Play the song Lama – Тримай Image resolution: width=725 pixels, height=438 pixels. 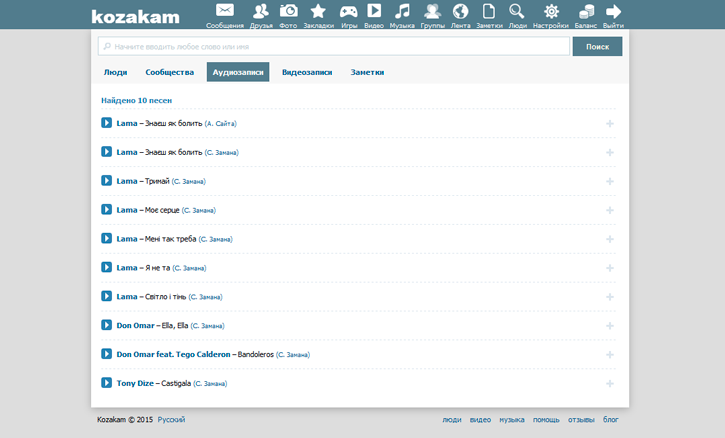click(x=106, y=181)
